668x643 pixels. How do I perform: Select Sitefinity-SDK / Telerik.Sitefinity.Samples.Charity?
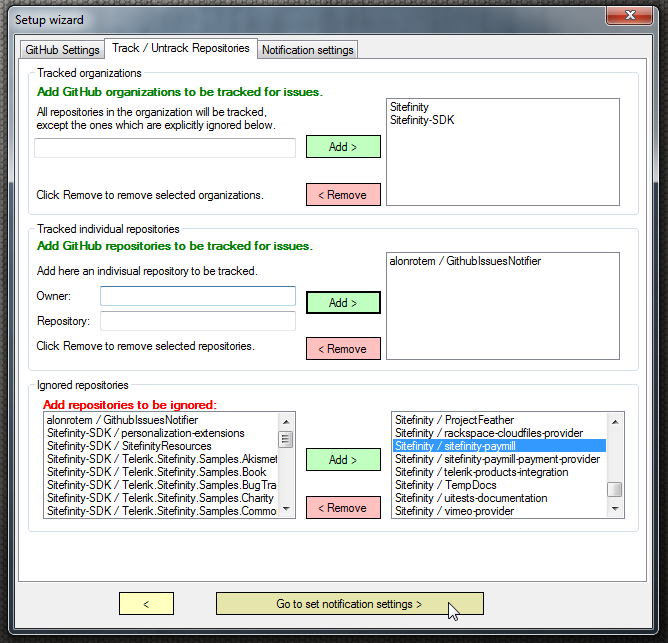[160, 498]
